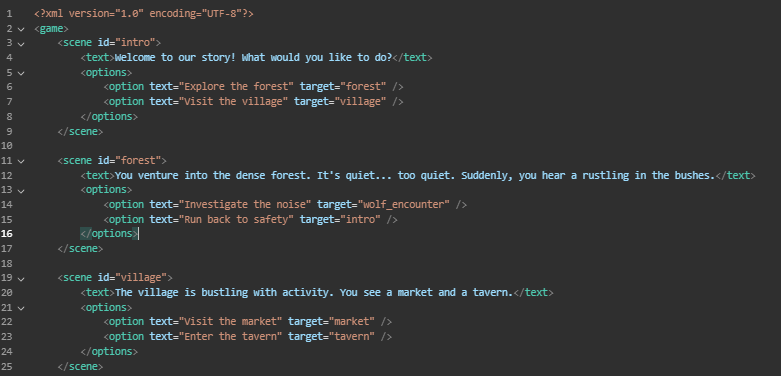Click the "Run back to safety" string
Image resolution: width=781 pixels, height=376 pixels.
(x=236, y=219)
